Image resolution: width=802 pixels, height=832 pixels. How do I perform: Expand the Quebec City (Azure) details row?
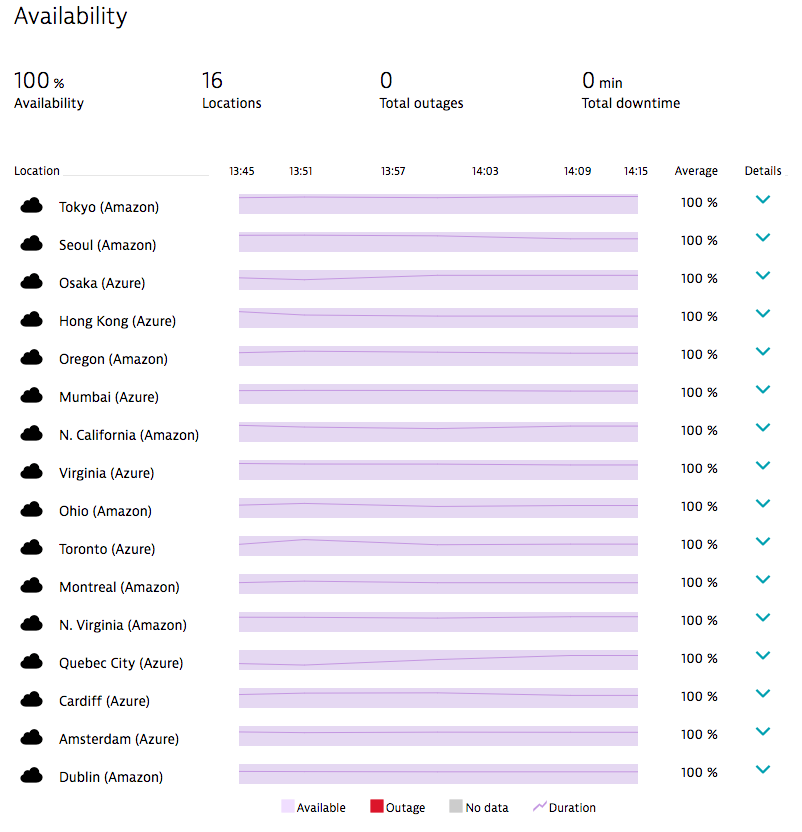[763, 655]
